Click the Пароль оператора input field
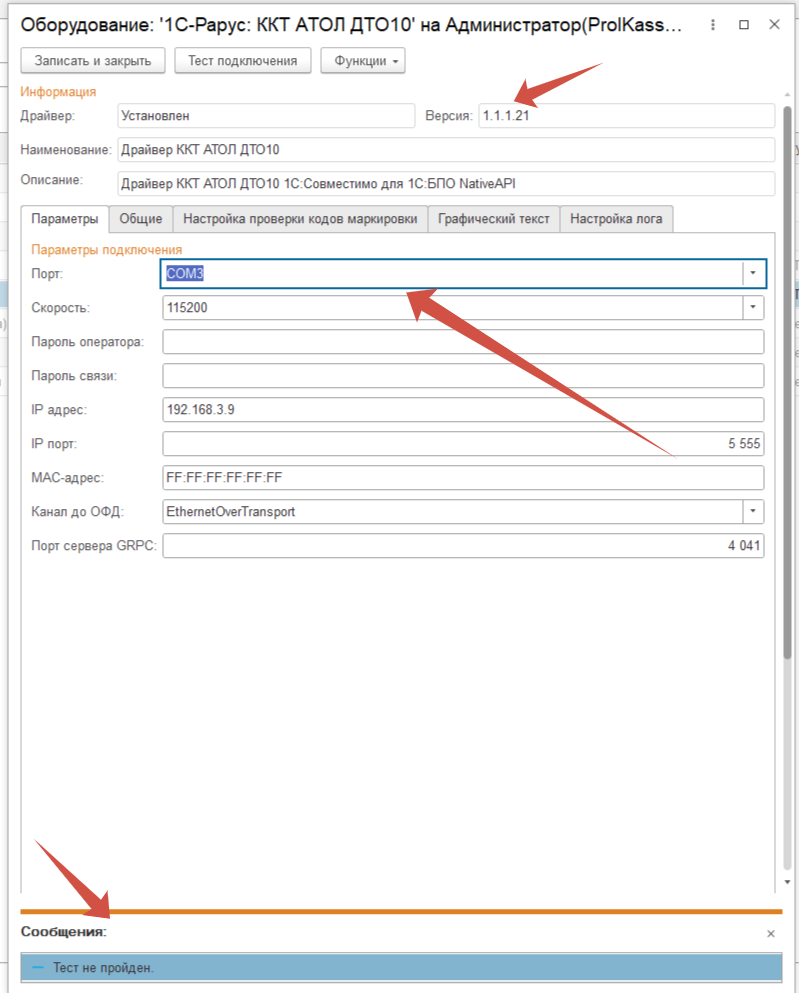 pyautogui.click(x=462, y=342)
